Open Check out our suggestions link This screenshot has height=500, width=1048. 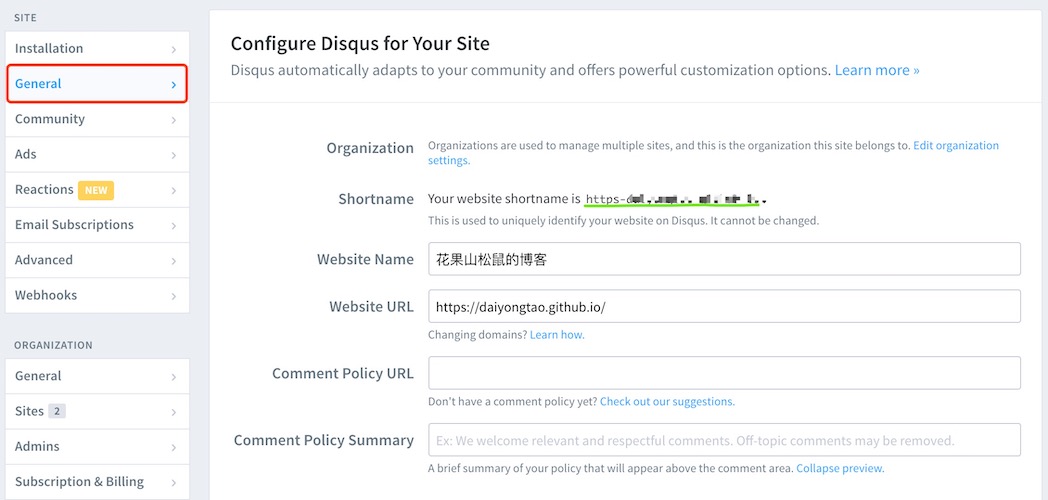667,402
